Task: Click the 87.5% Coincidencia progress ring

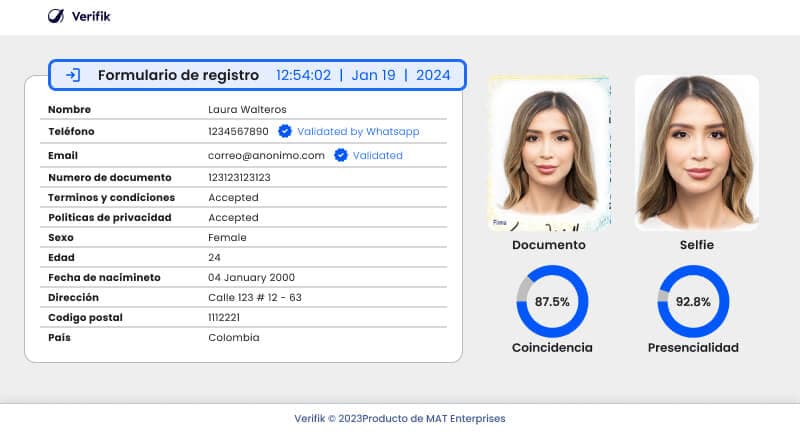Action: pos(552,301)
